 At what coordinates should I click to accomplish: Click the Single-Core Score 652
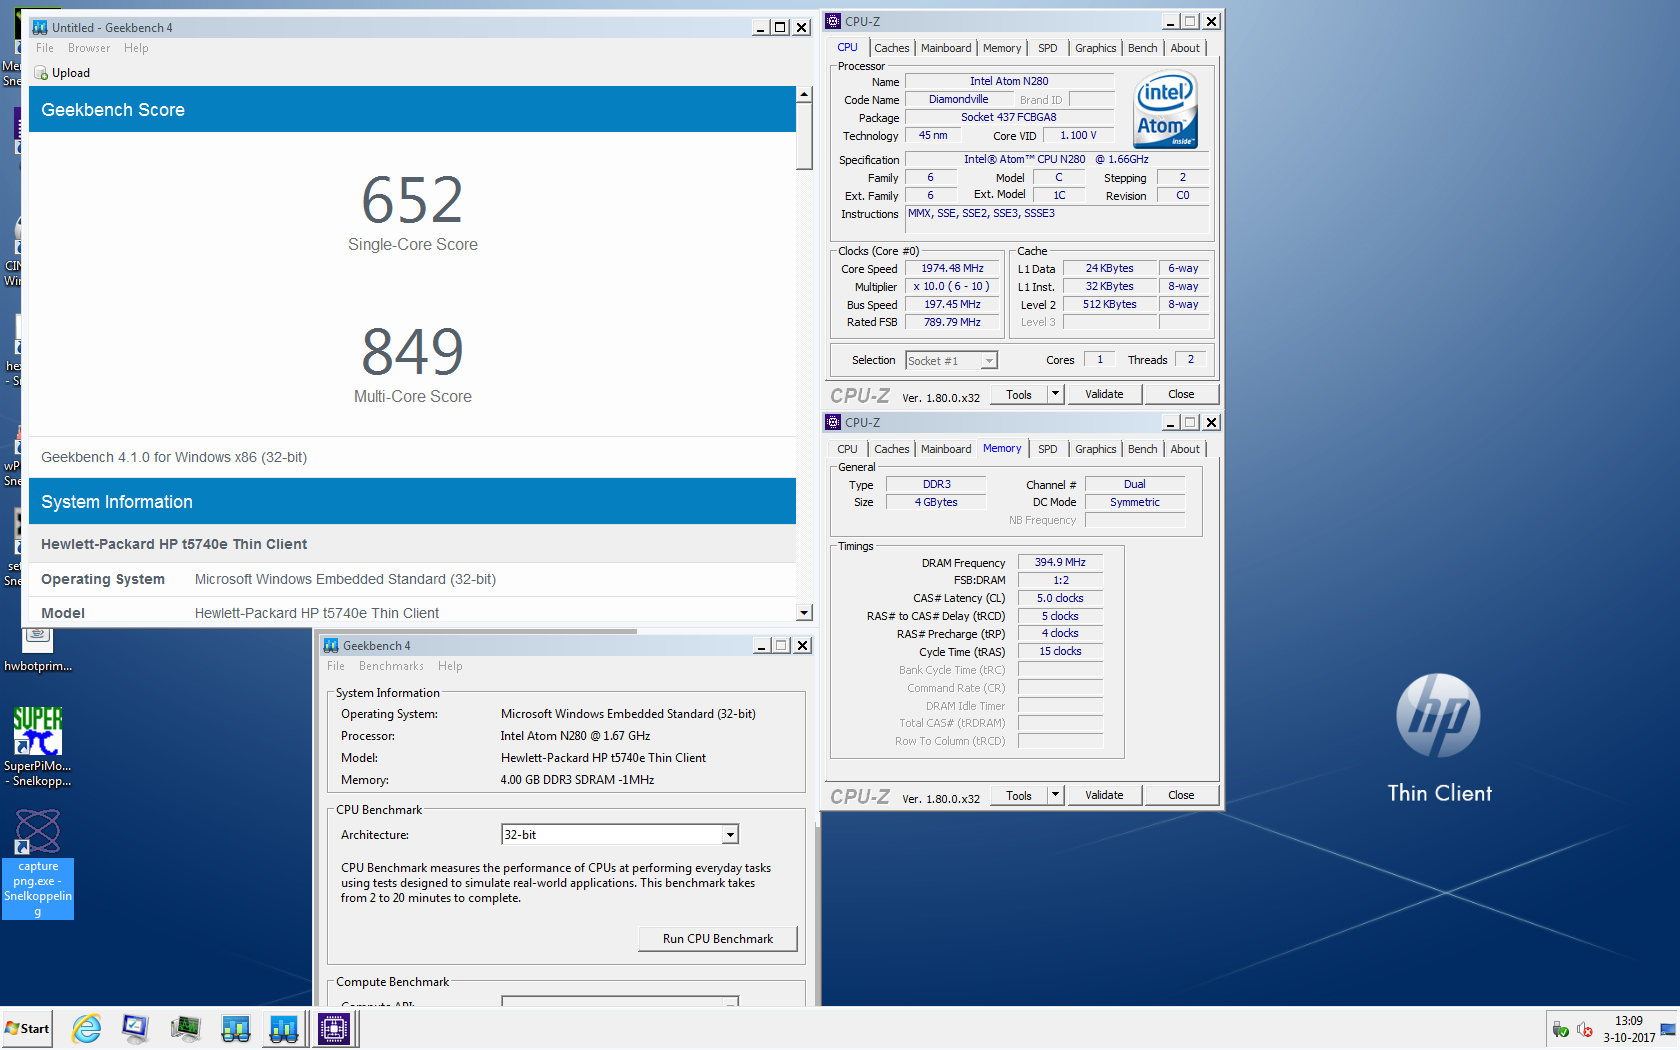(x=412, y=199)
